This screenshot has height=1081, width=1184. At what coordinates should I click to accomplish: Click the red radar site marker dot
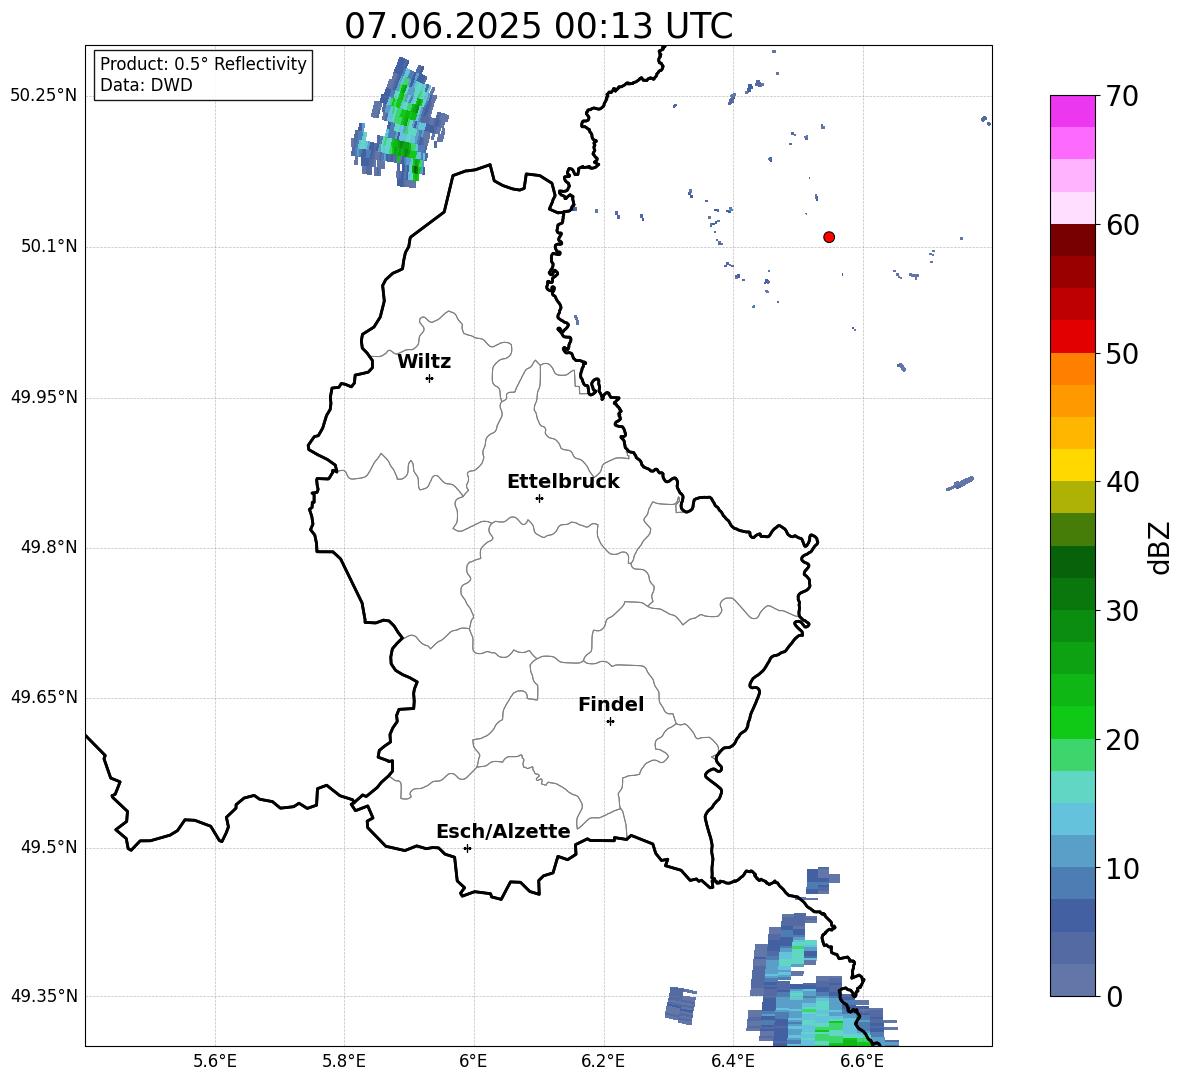click(x=829, y=237)
